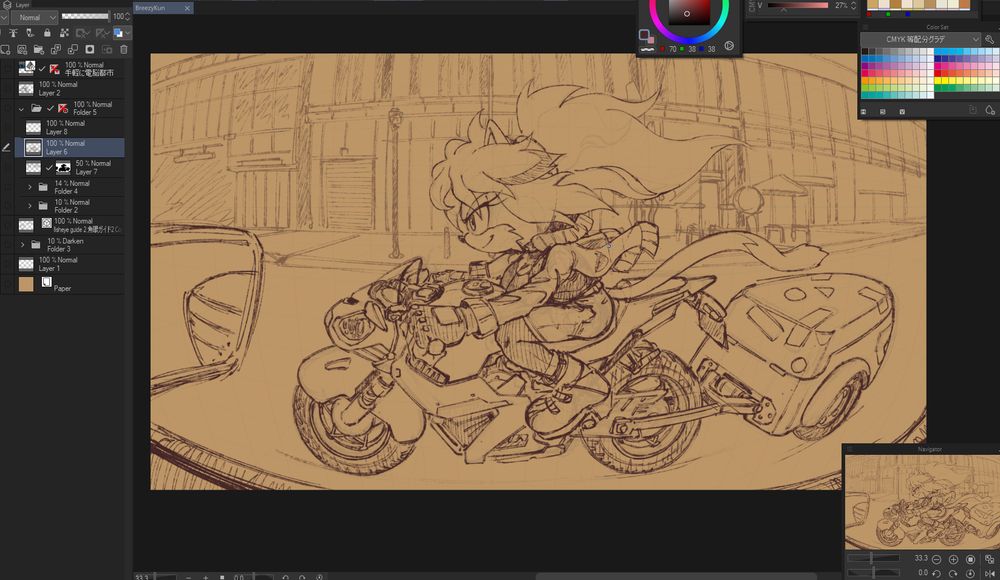This screenshot has width=1000, height=580.
Task: Click the Paper layer color swatch thumbnail
Action: pos(26,284)
